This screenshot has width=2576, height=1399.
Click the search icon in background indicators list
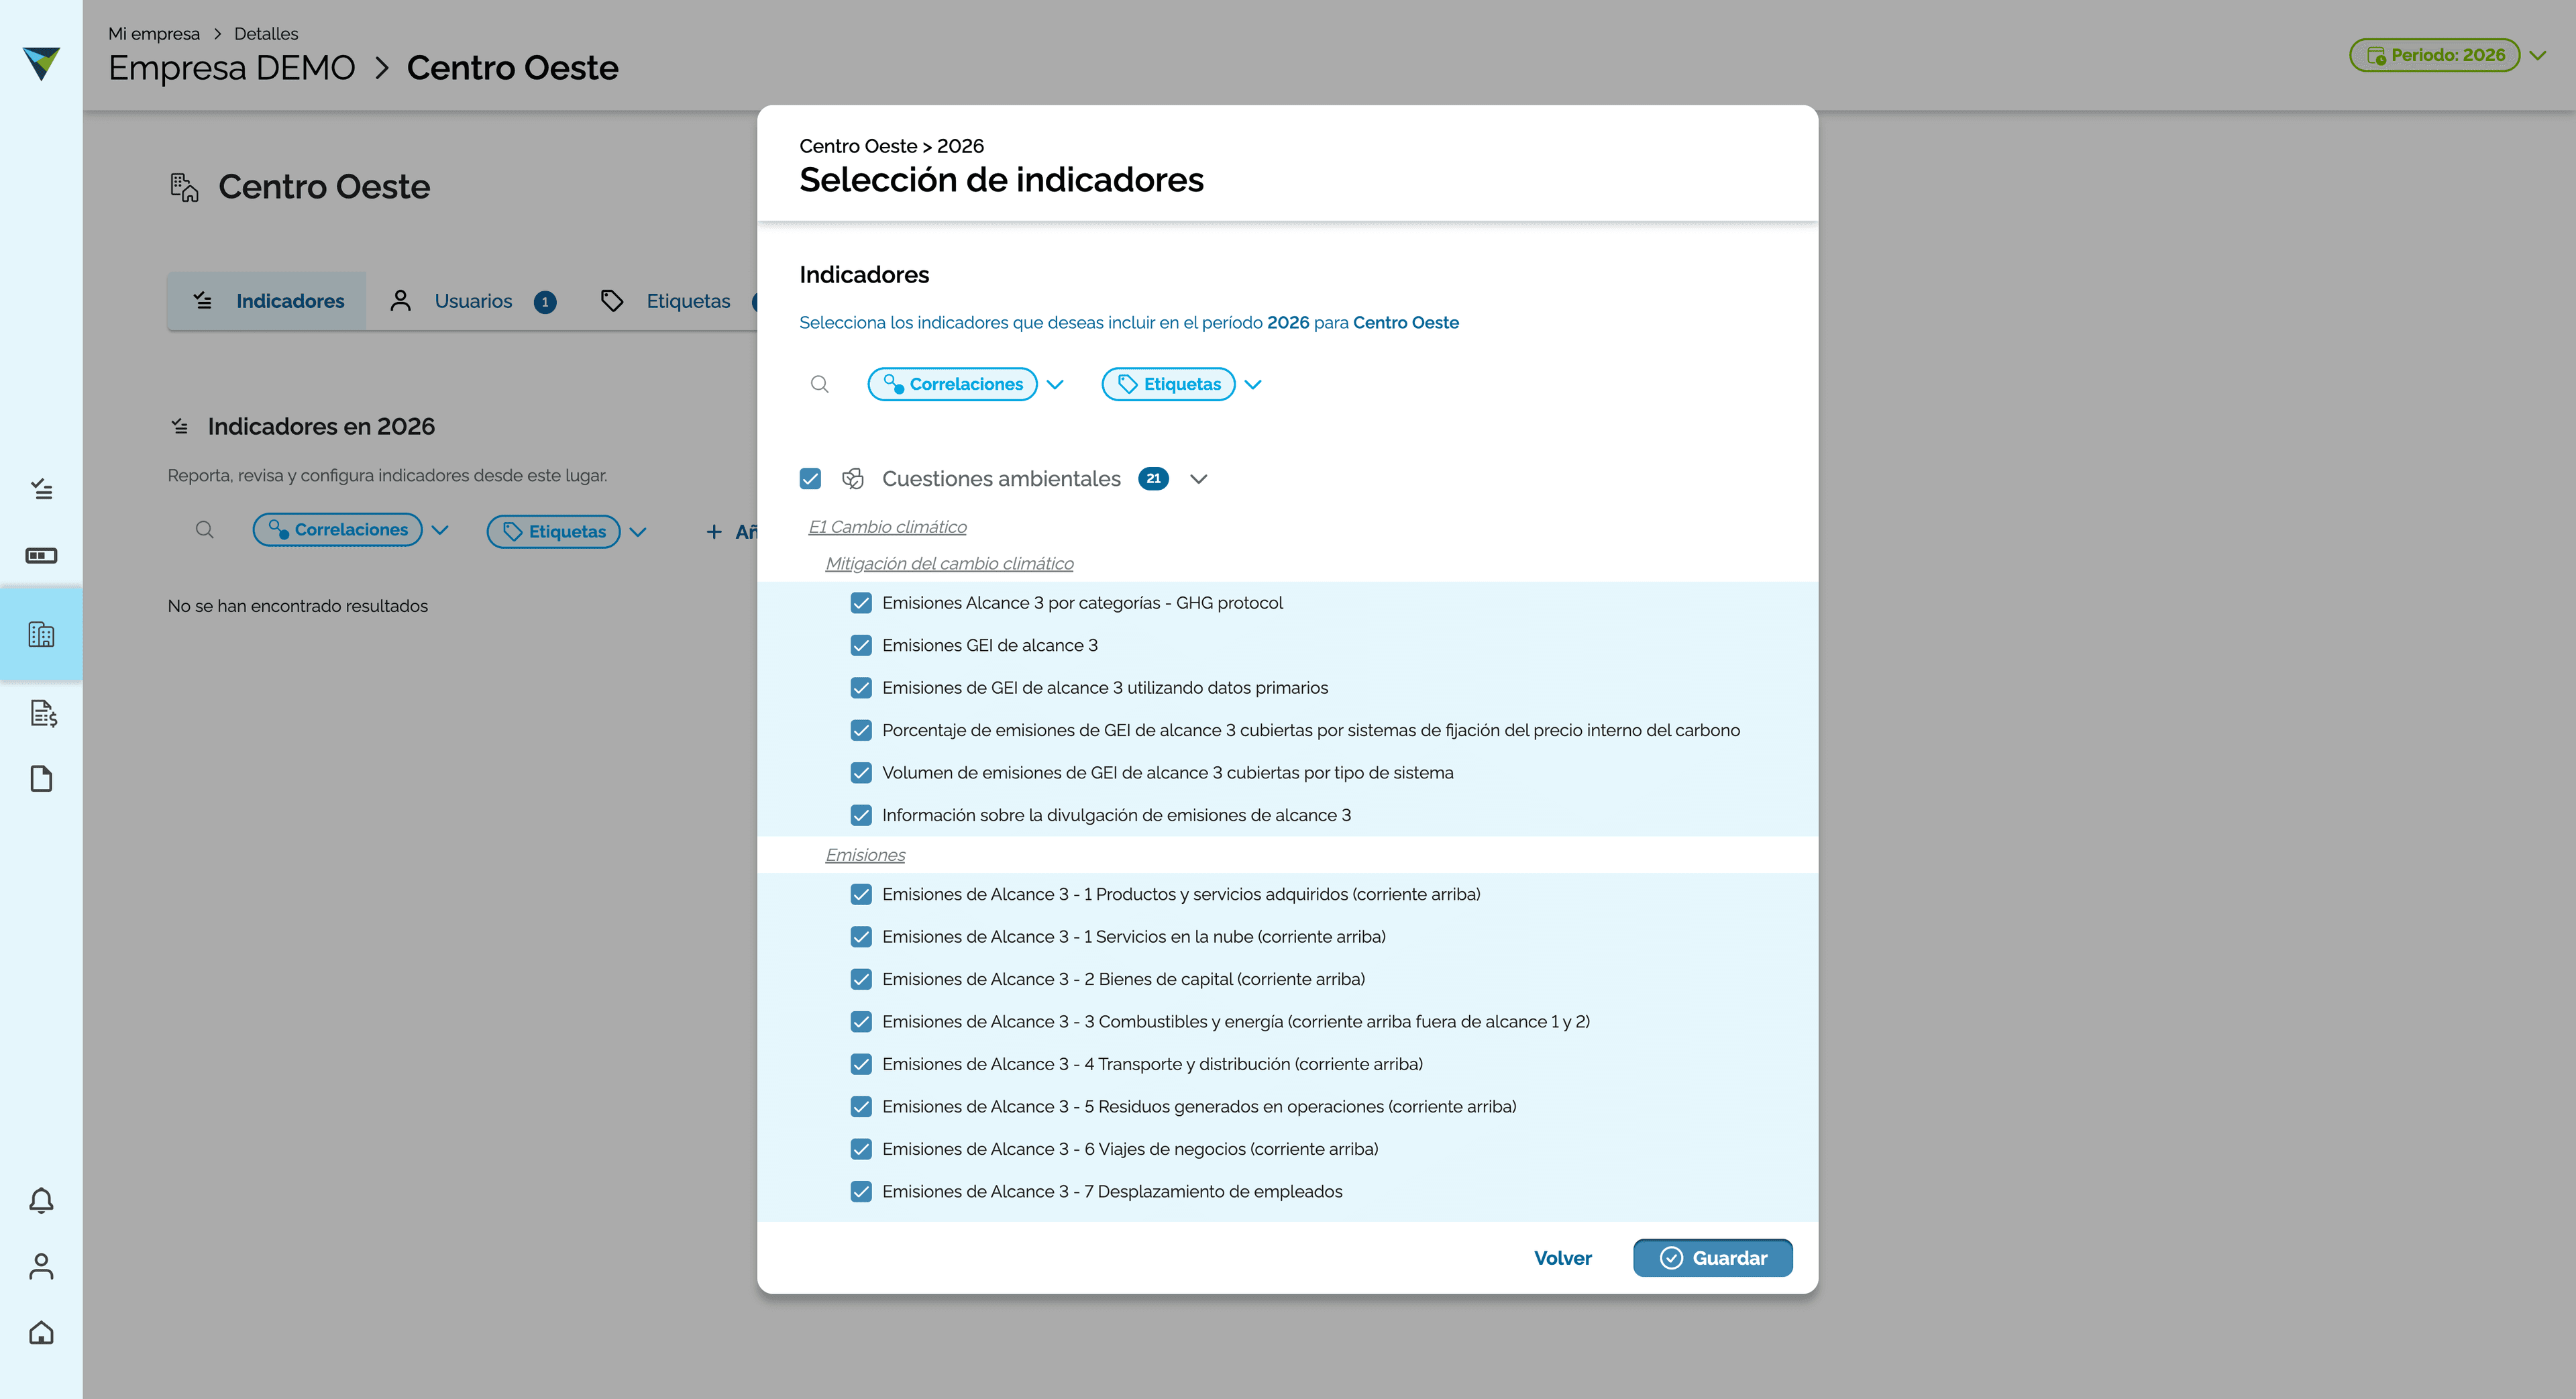(x=205, y=530)
